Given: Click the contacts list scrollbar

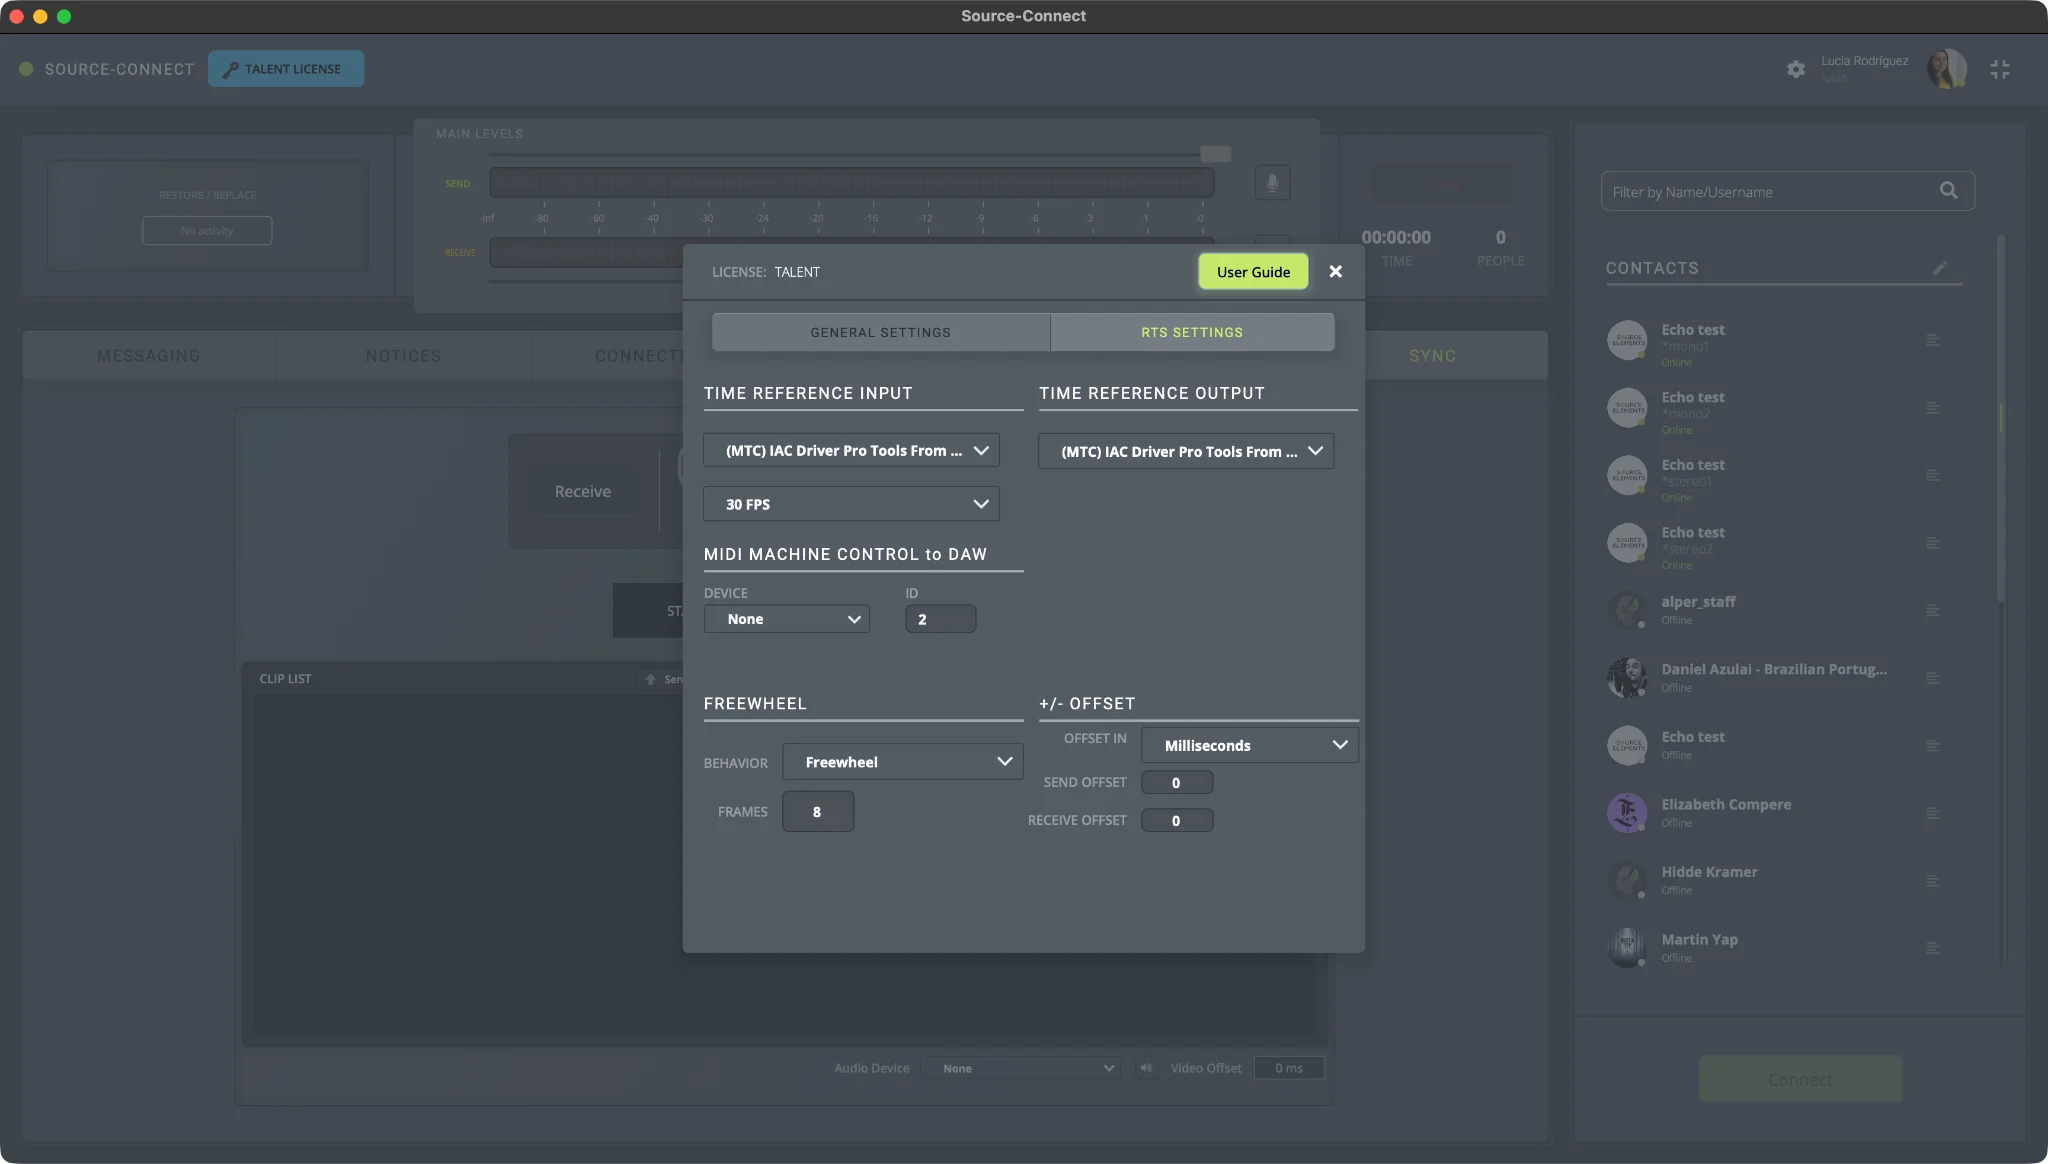Looking at the screenshot, I should (2001, 420).
